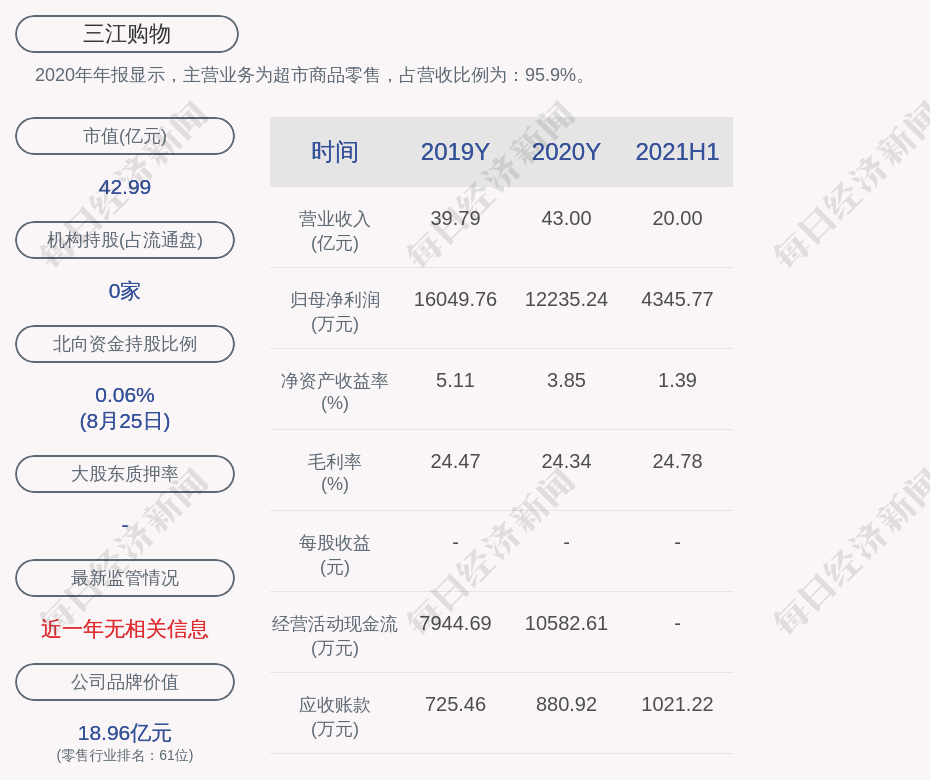
Task: Click the 时间 header cell
Action: [x=335, y=152]
